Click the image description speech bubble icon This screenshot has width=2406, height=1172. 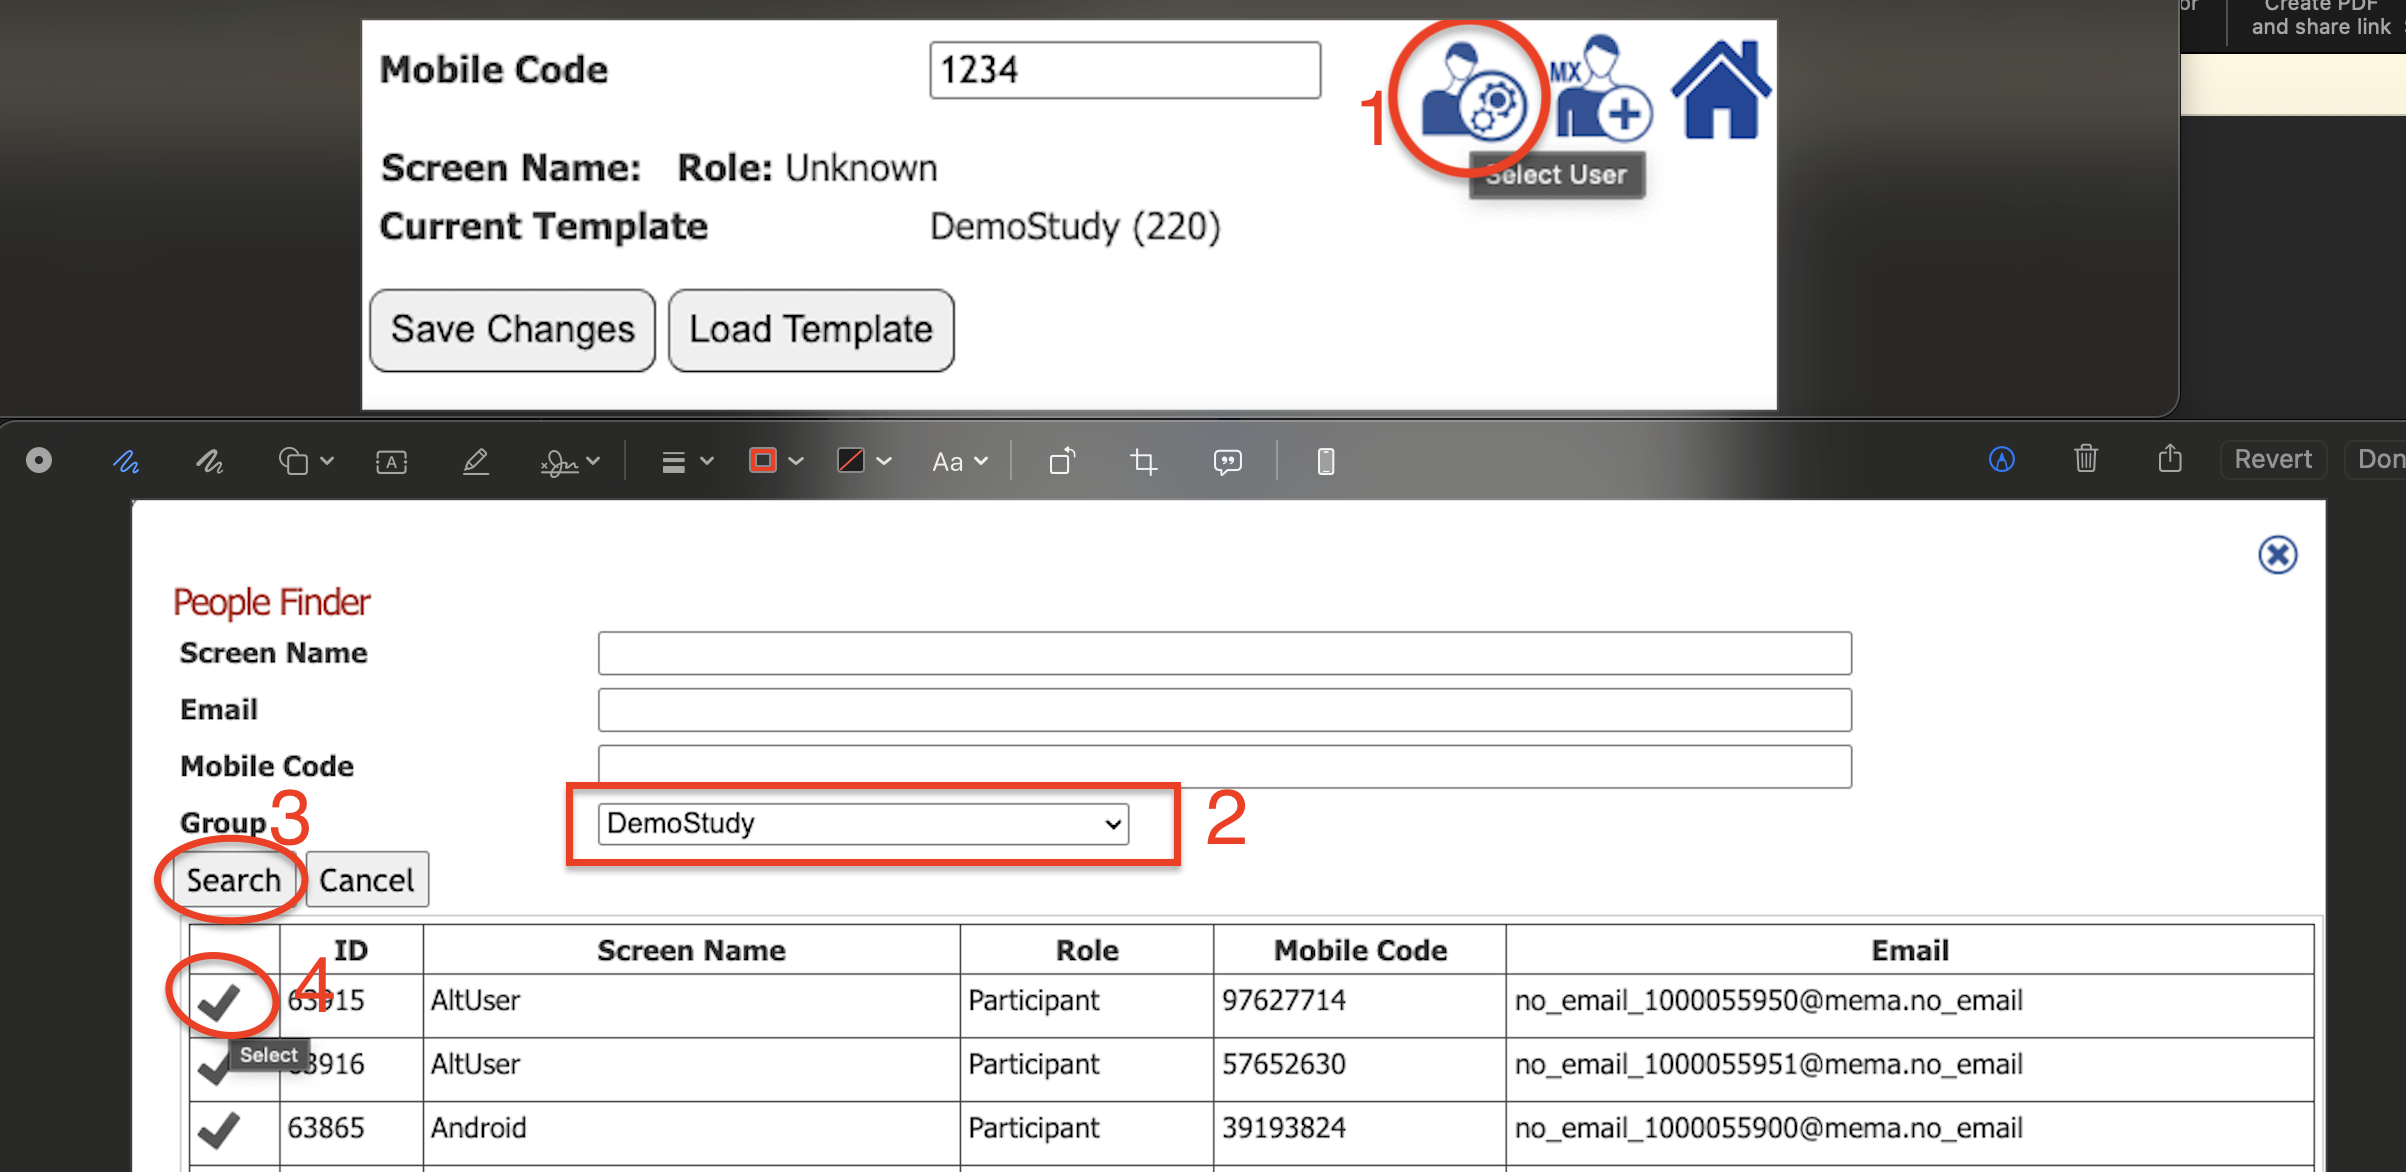(x=1227, y=461)
